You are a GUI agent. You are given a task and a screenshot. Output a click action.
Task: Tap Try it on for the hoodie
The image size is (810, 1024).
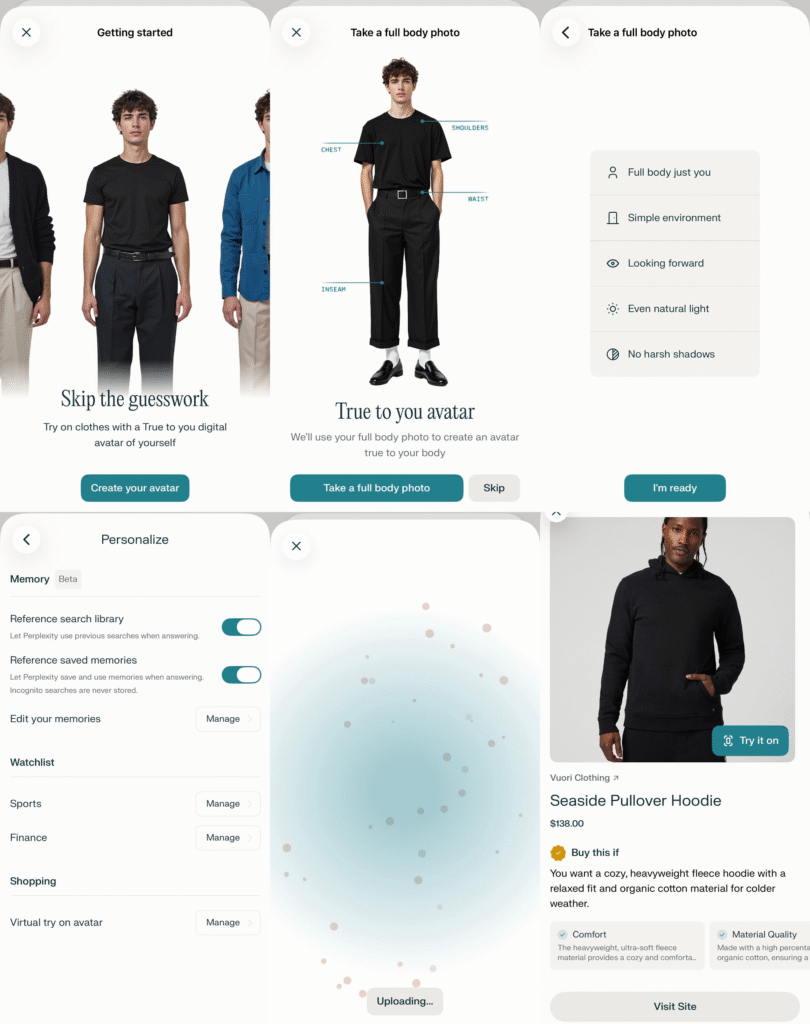click(x=750, y=741)
